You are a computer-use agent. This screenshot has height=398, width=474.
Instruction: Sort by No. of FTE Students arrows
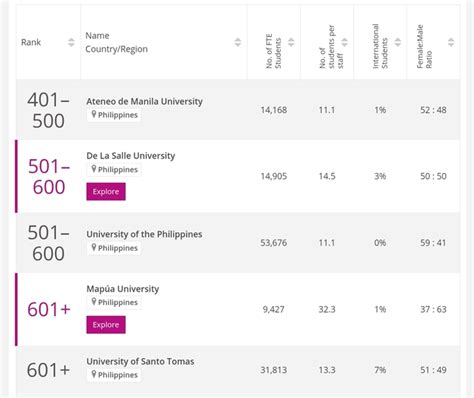click(291, 42)
